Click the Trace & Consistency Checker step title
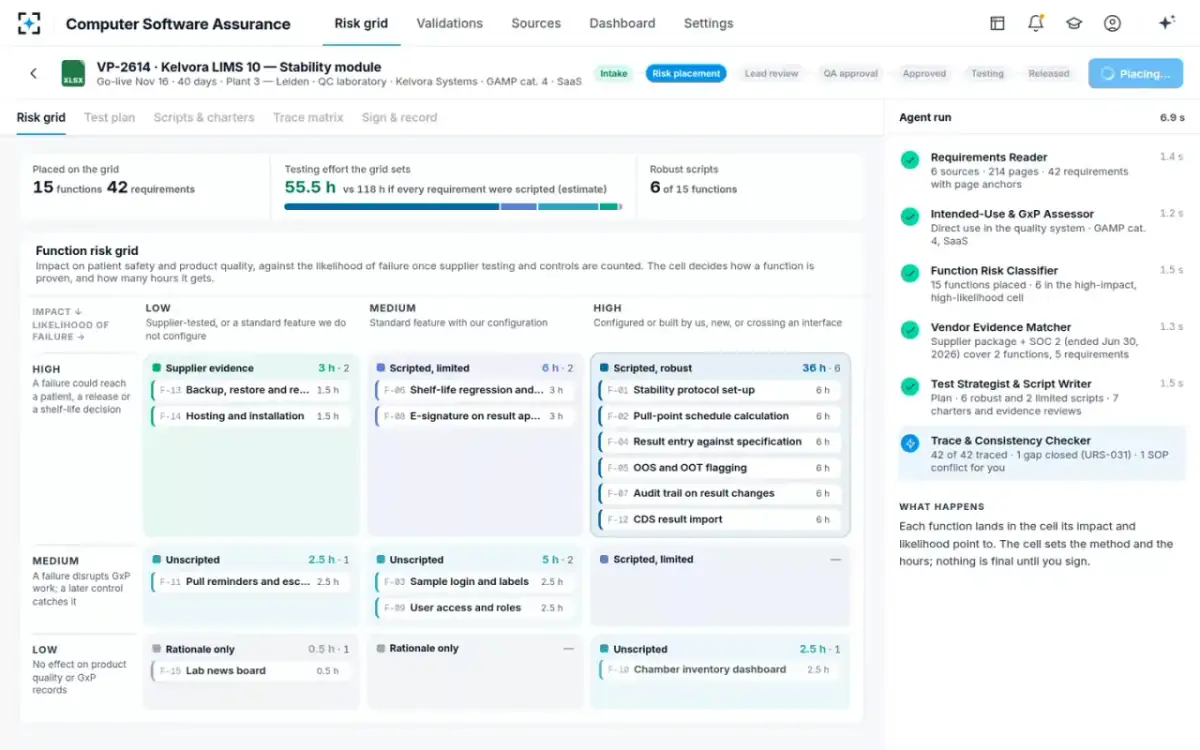 [x=1011, y=440]
